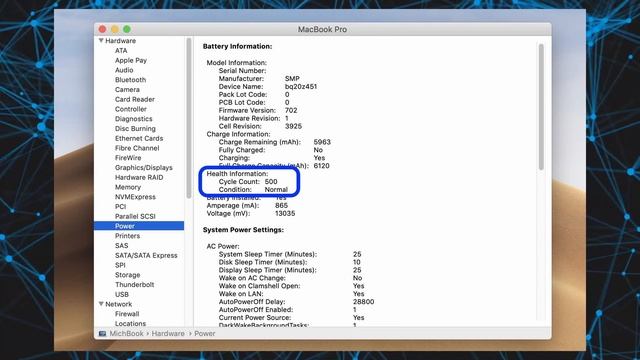Open the Storage hardware entry
Image resolution: width=640 pixels, height=360 pixels.
click(127, 275)
